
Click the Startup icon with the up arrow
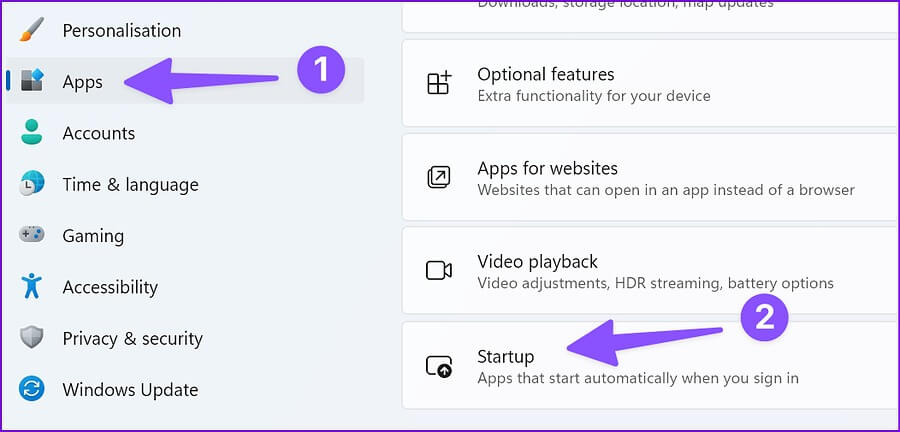[x=439, y=365]
